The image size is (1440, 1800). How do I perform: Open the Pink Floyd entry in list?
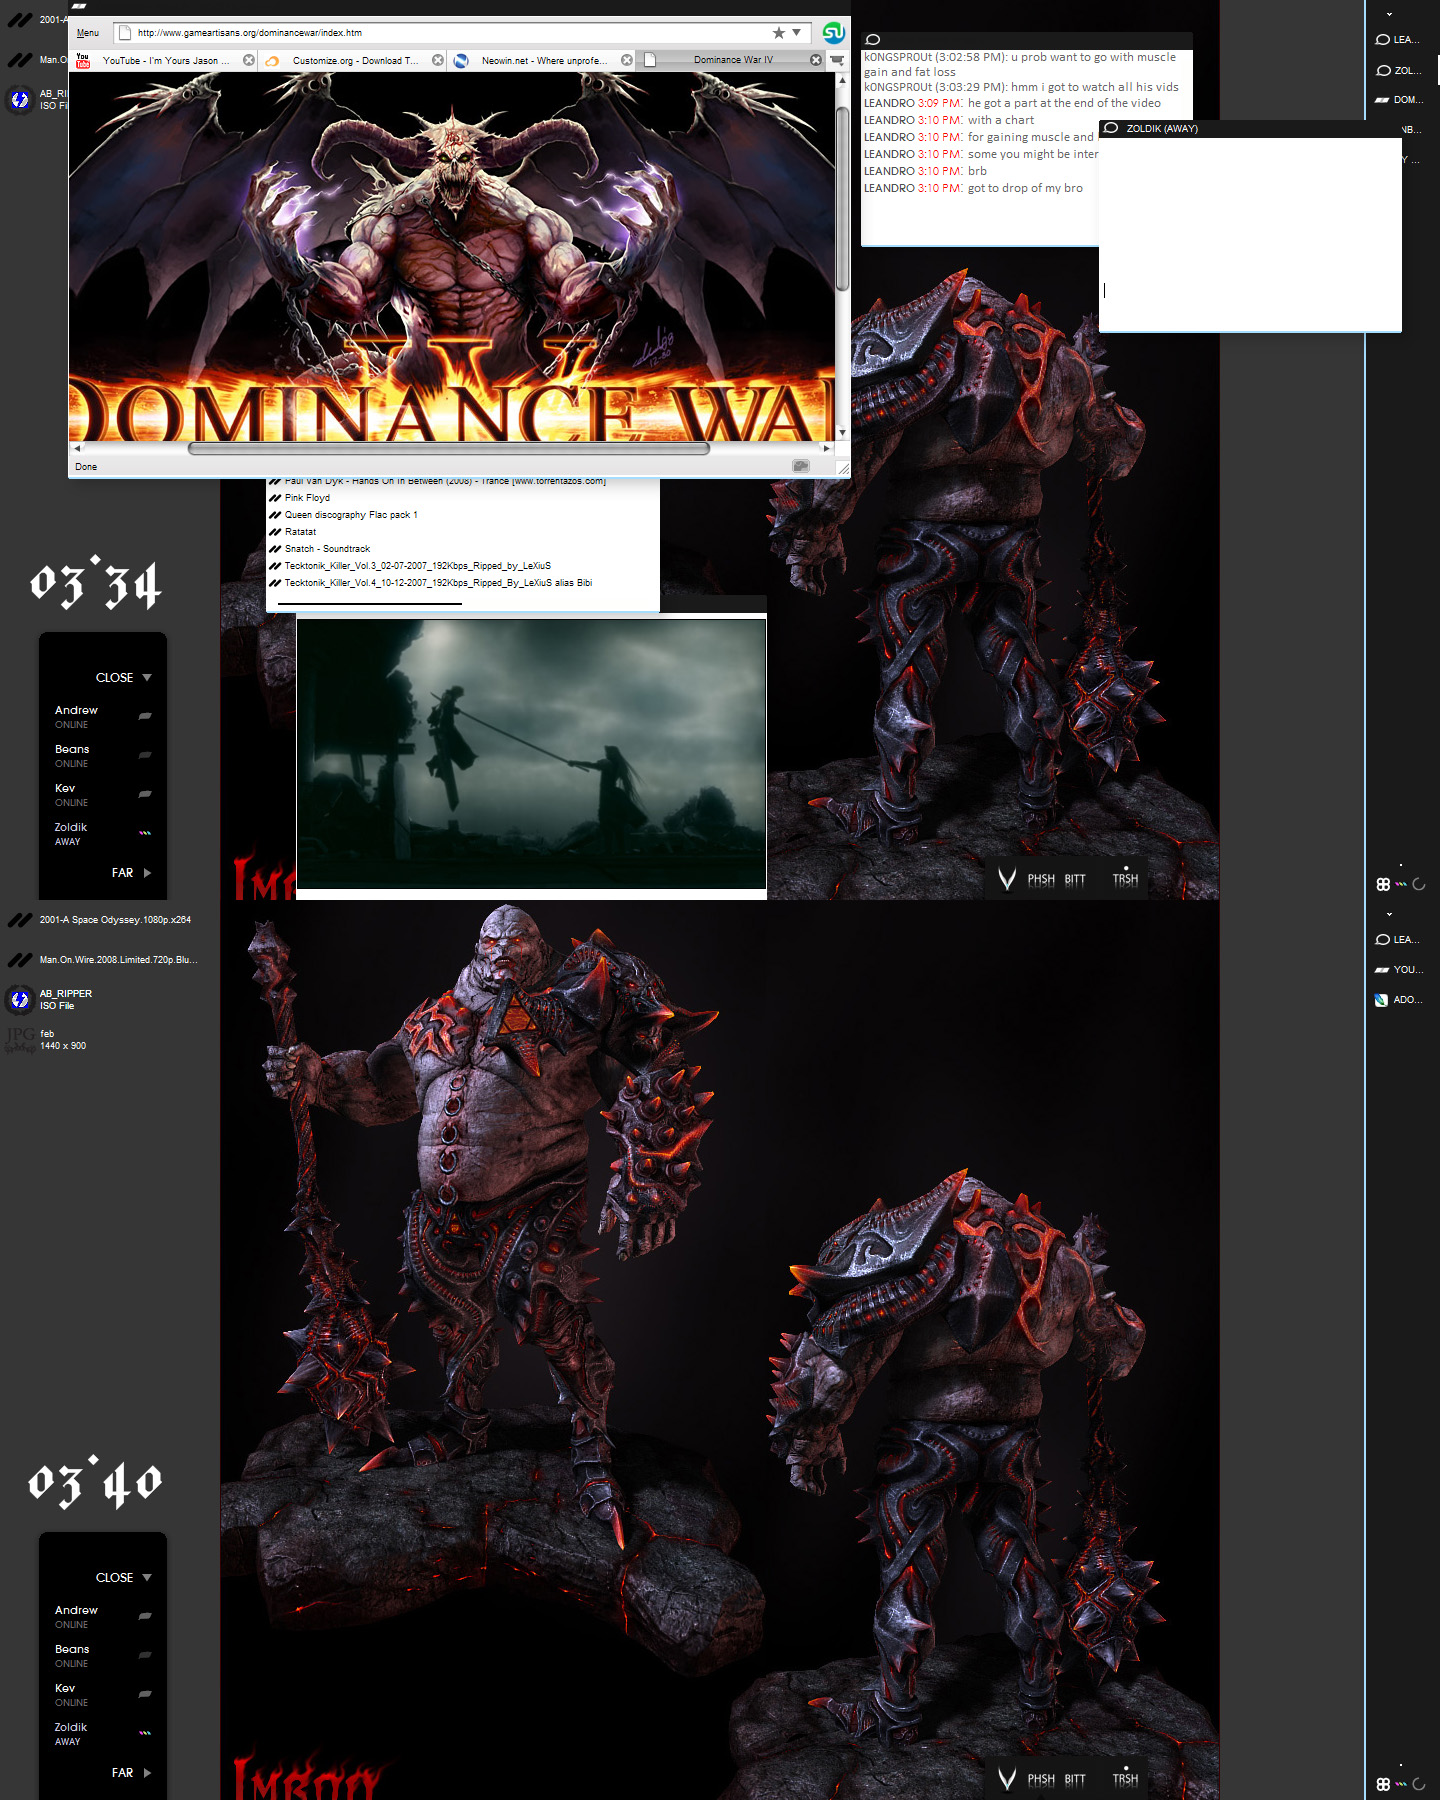[x=307, y=498]
